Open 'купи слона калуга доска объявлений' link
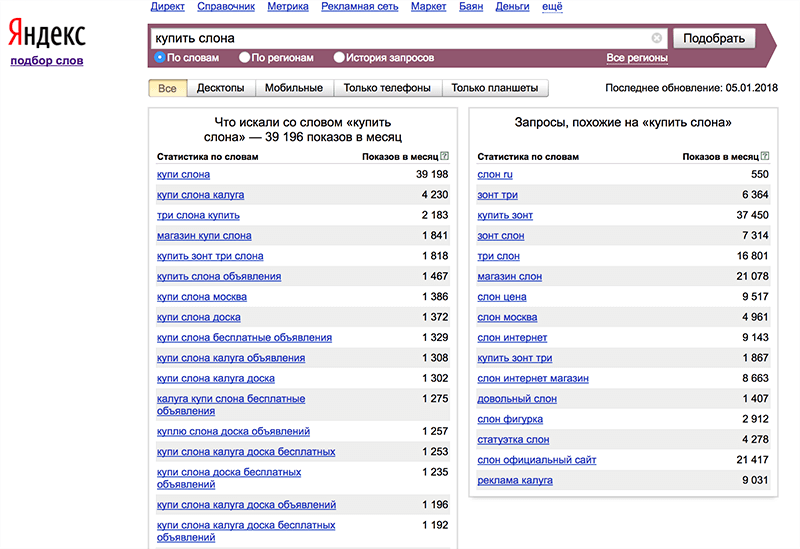The width and height of the screenshot is (800, 549). click(246, 505)
